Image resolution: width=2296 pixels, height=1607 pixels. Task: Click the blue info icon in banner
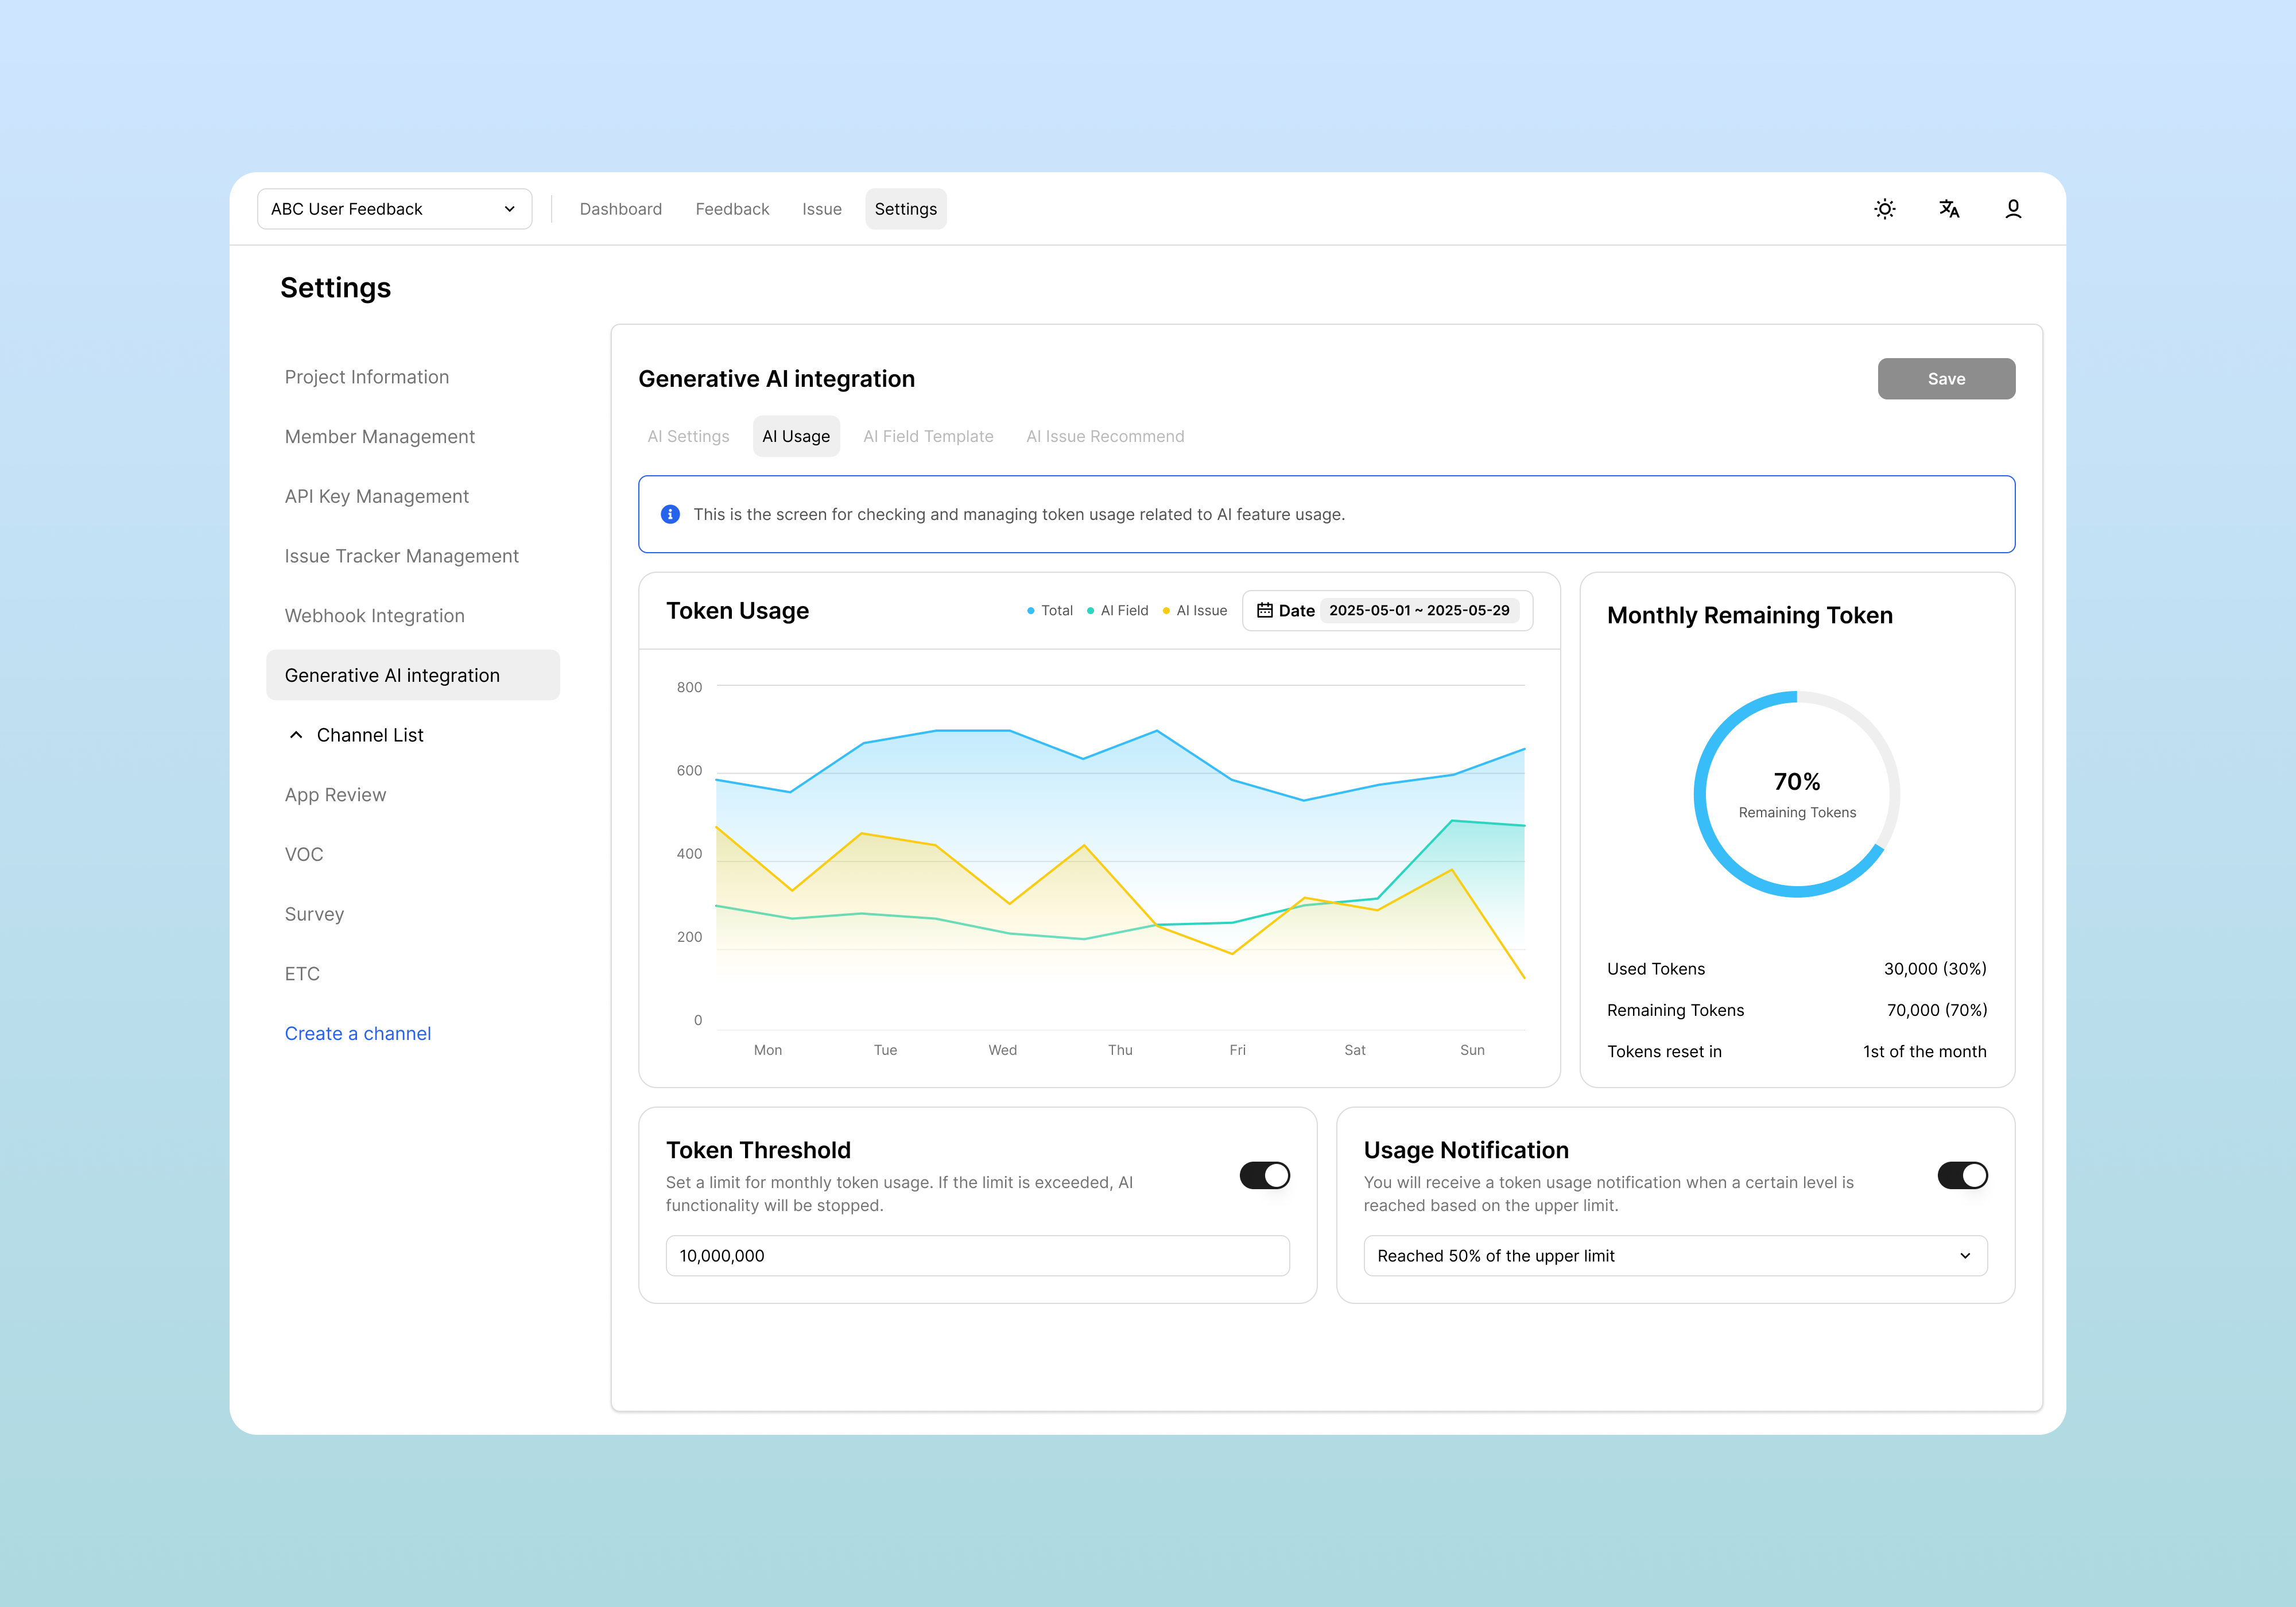pos(670,514)
